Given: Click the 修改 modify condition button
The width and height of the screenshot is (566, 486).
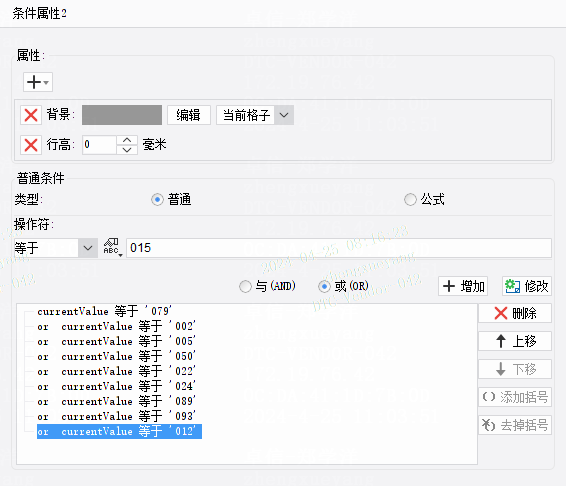Looking at the screenshot, I should [x=527, y=286].
